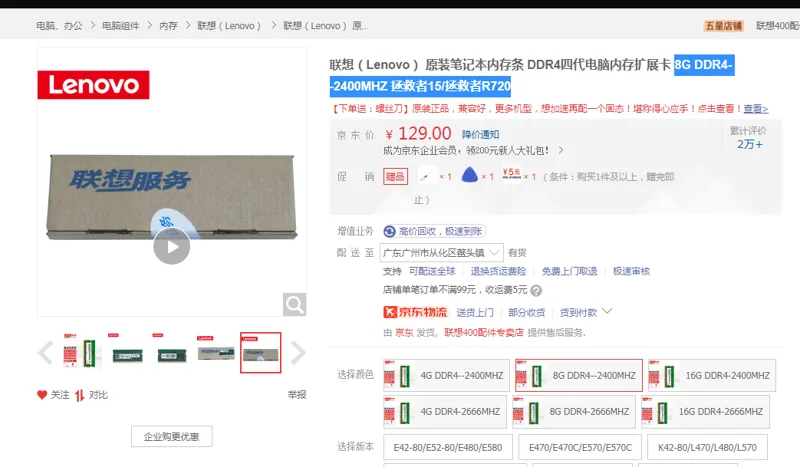Open the delivery address dropdown

click(x=442, y=253)
